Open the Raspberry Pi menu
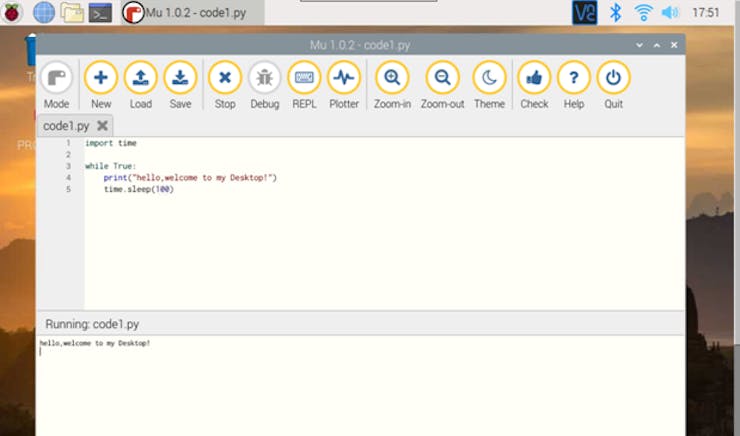The height and width of the screenshot is (436, 740). 12,12
